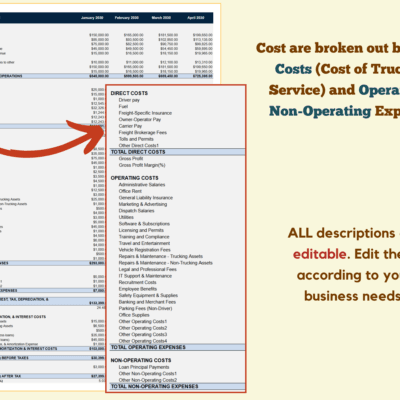The height and width of the screenshot is (400, 400).
Task: Click the Office Rent row label
Action: [130, 191]
